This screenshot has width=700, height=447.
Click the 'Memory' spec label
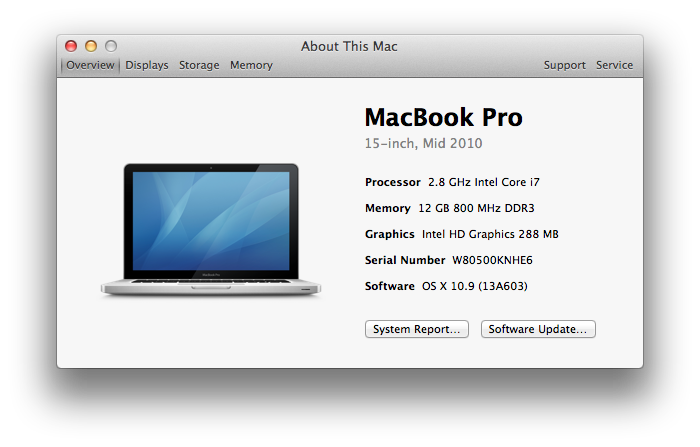pyautogui.click(x=388, y=209)
